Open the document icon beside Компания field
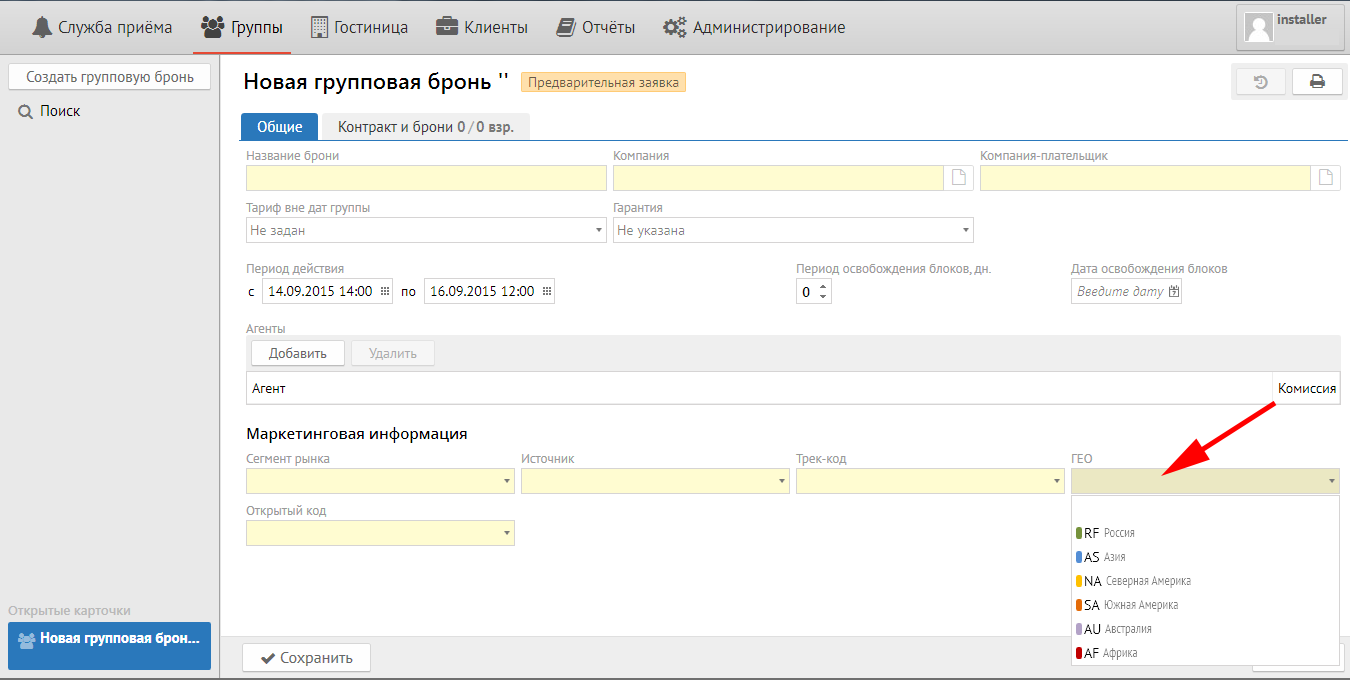 (x=958, y=178)
